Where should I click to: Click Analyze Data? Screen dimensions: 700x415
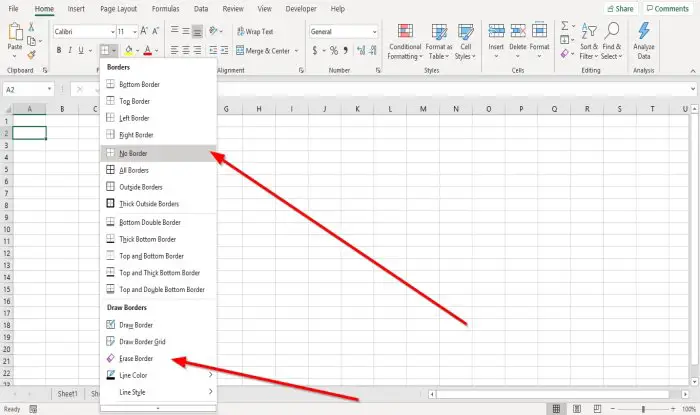click(644, 42)
